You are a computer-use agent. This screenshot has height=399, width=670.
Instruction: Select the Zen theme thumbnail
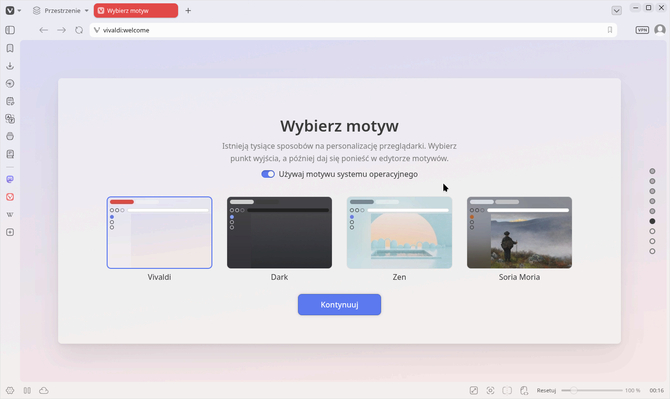point(399,232)
